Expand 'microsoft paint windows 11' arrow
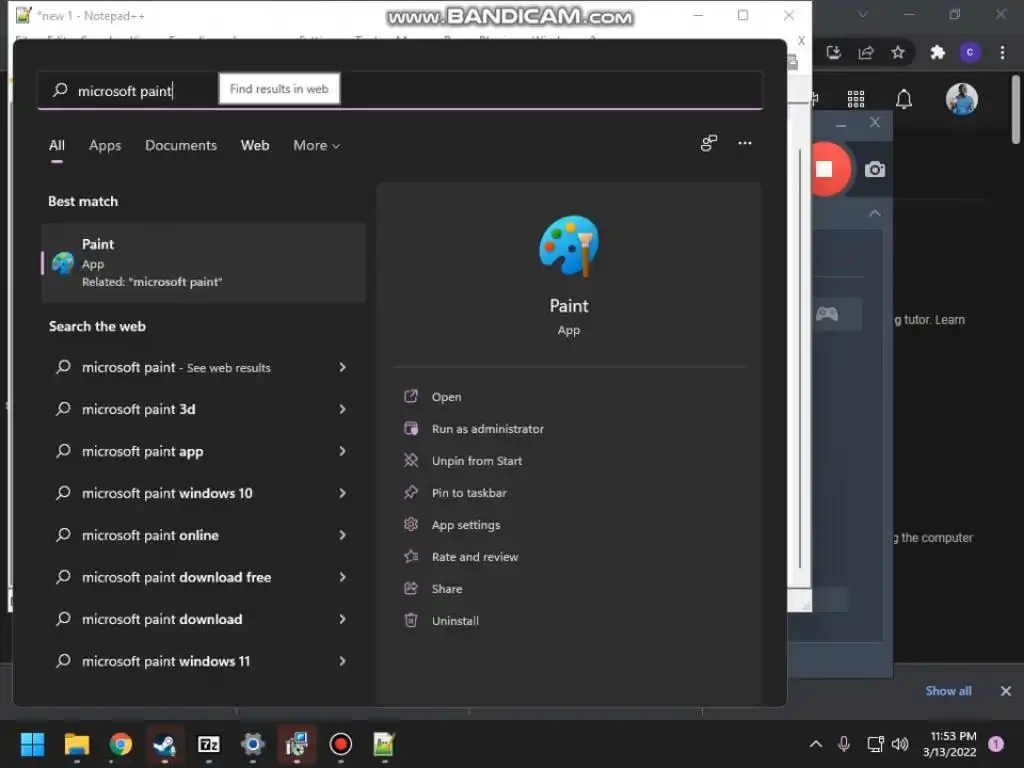Viewport: 1024px width, 768px height. click(342, 662)
